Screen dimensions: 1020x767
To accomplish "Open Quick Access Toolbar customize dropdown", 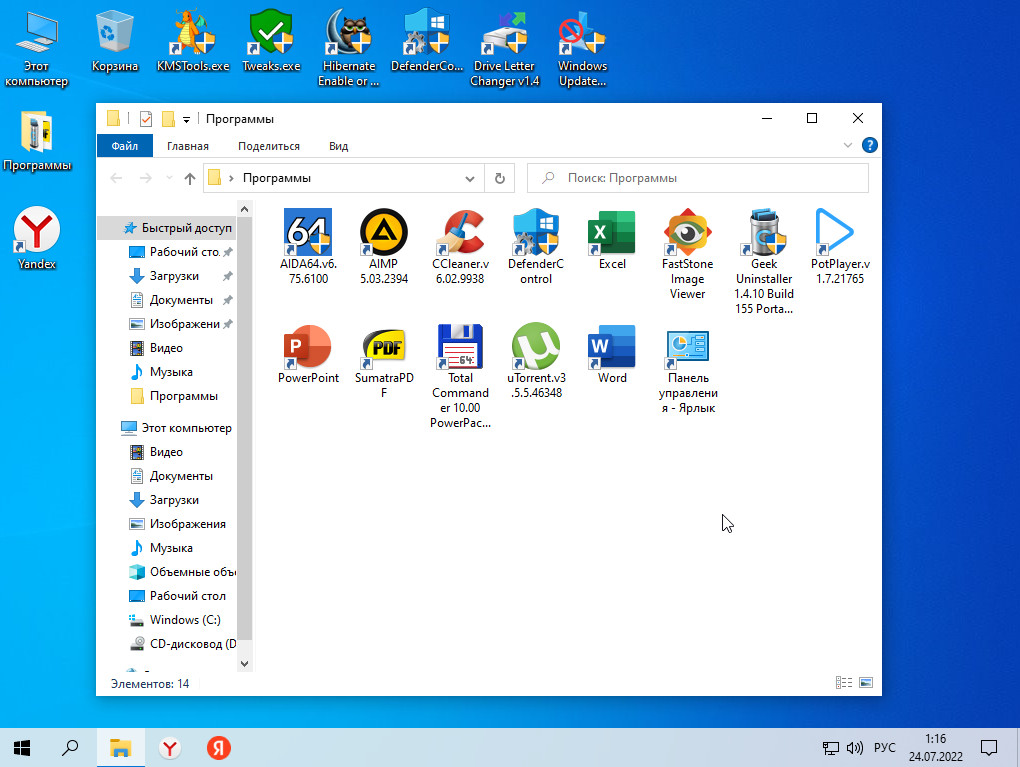I will tap(186, 119).
